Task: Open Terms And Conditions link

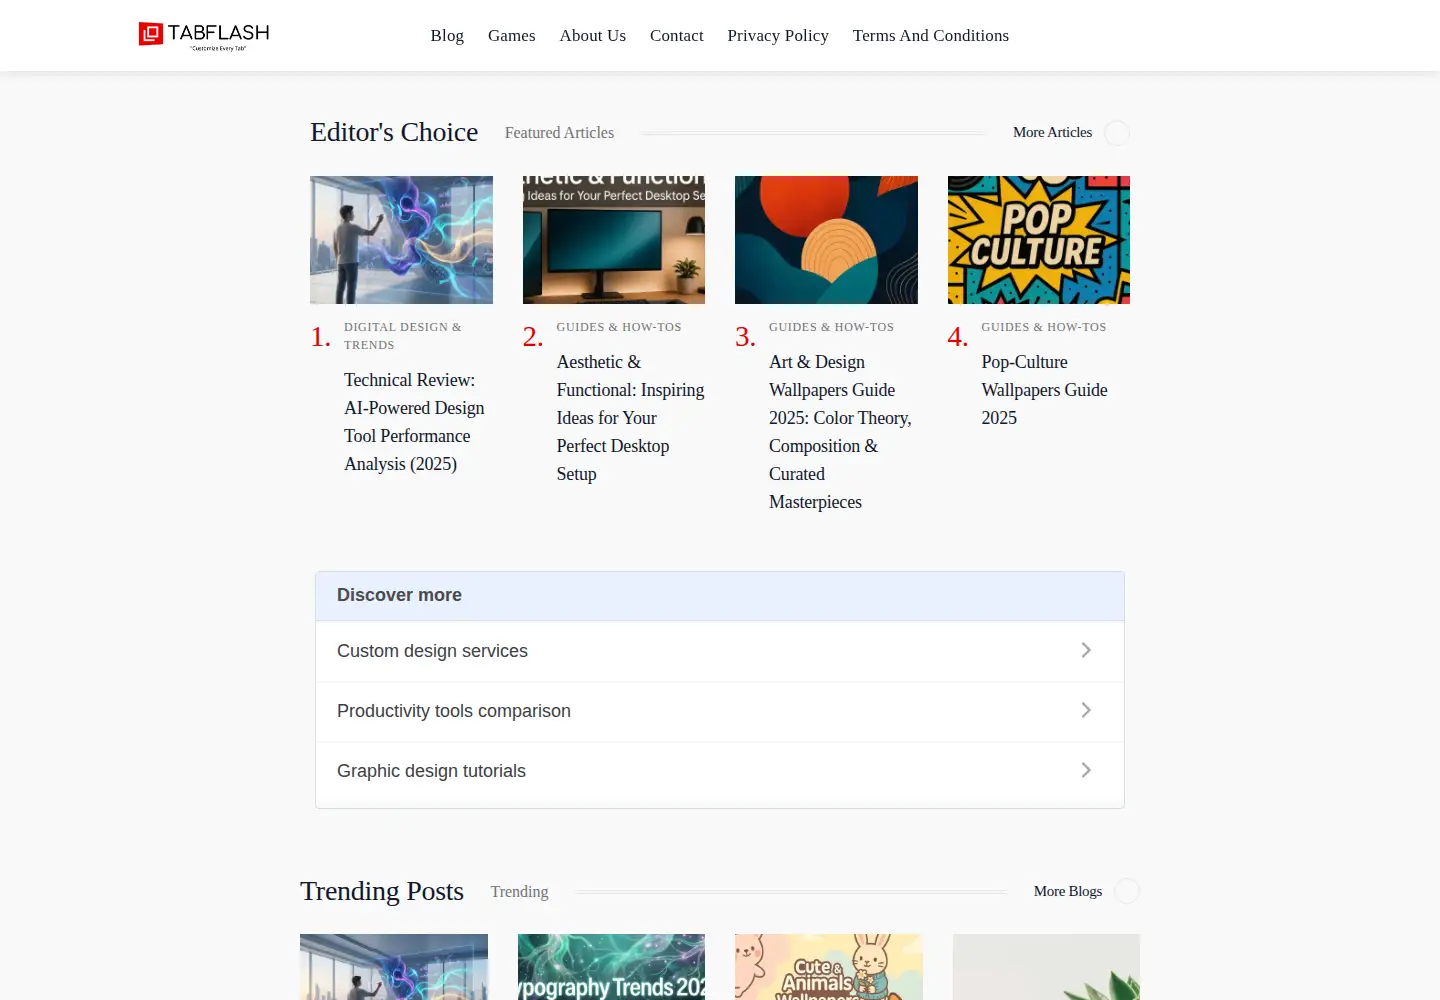Action: 931,35
